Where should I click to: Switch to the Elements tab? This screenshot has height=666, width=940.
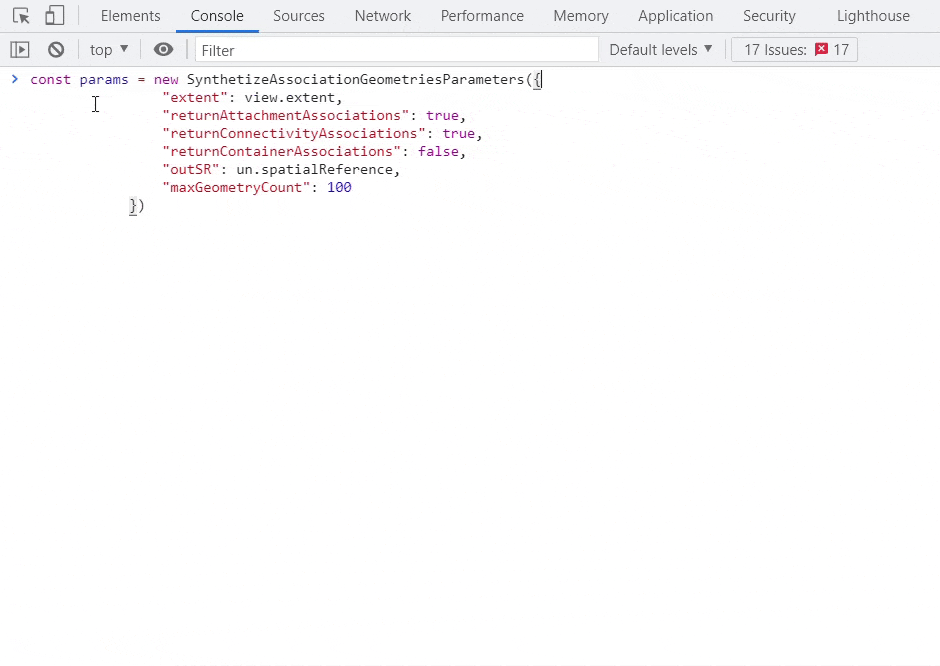pyautogui.click(x=131, y=16)
